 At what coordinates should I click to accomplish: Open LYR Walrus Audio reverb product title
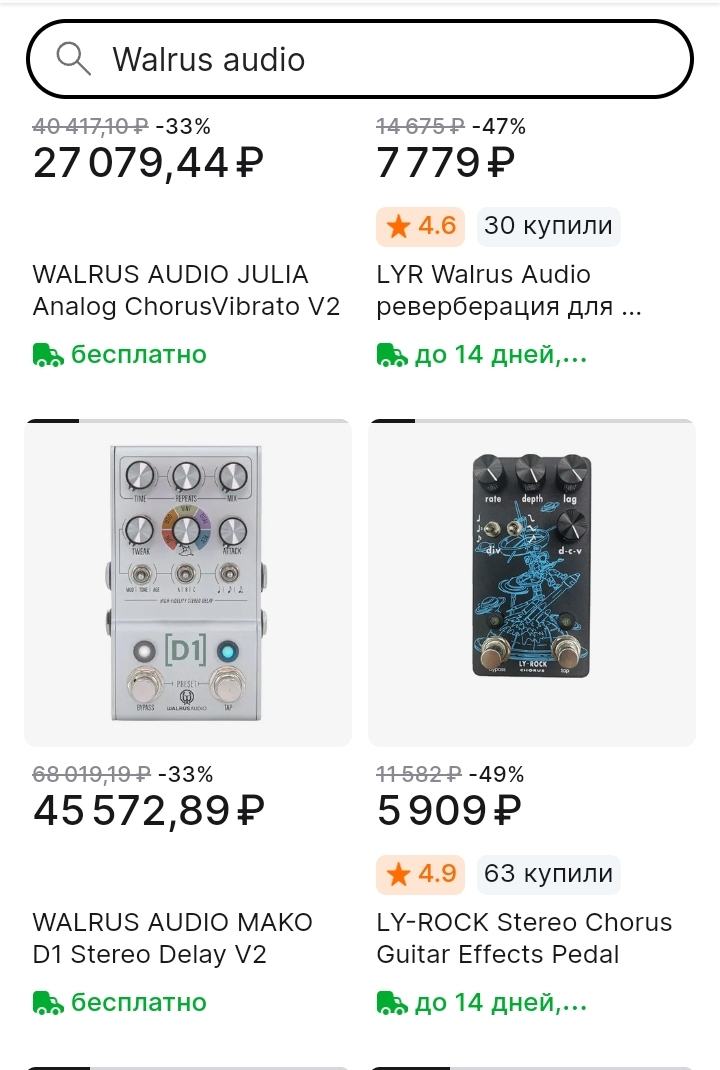coord(509,290)
